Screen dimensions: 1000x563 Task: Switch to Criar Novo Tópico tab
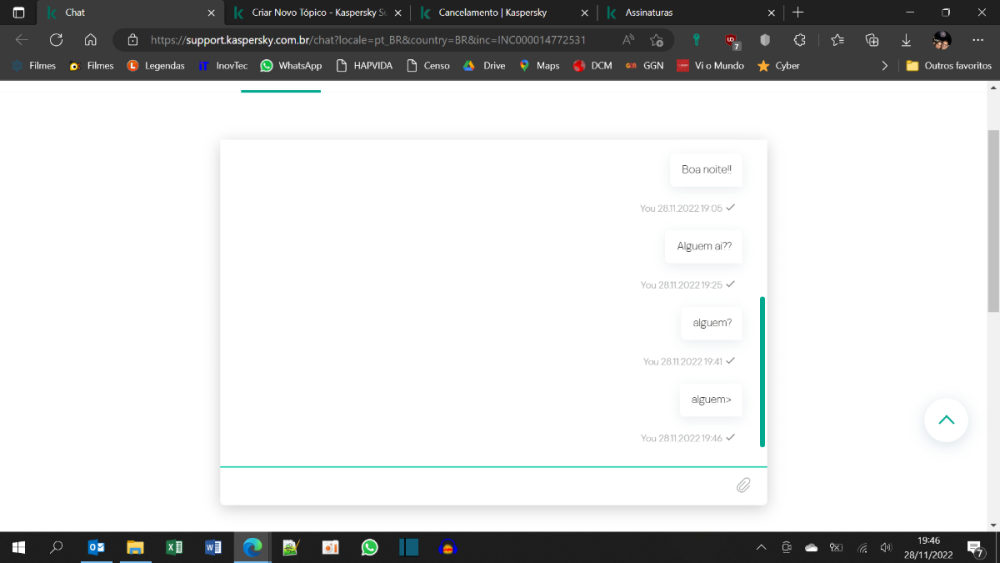317,13
